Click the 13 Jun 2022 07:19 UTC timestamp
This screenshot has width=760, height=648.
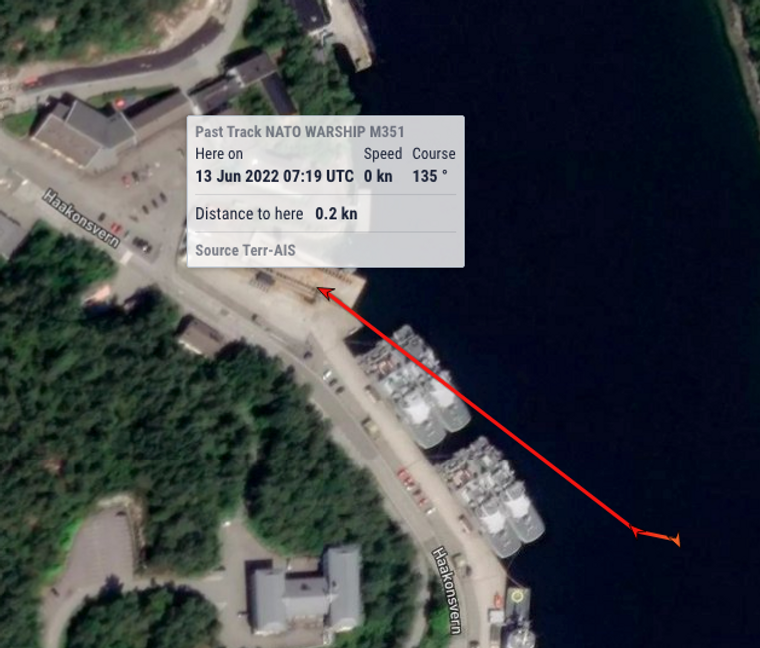[274, 176]
